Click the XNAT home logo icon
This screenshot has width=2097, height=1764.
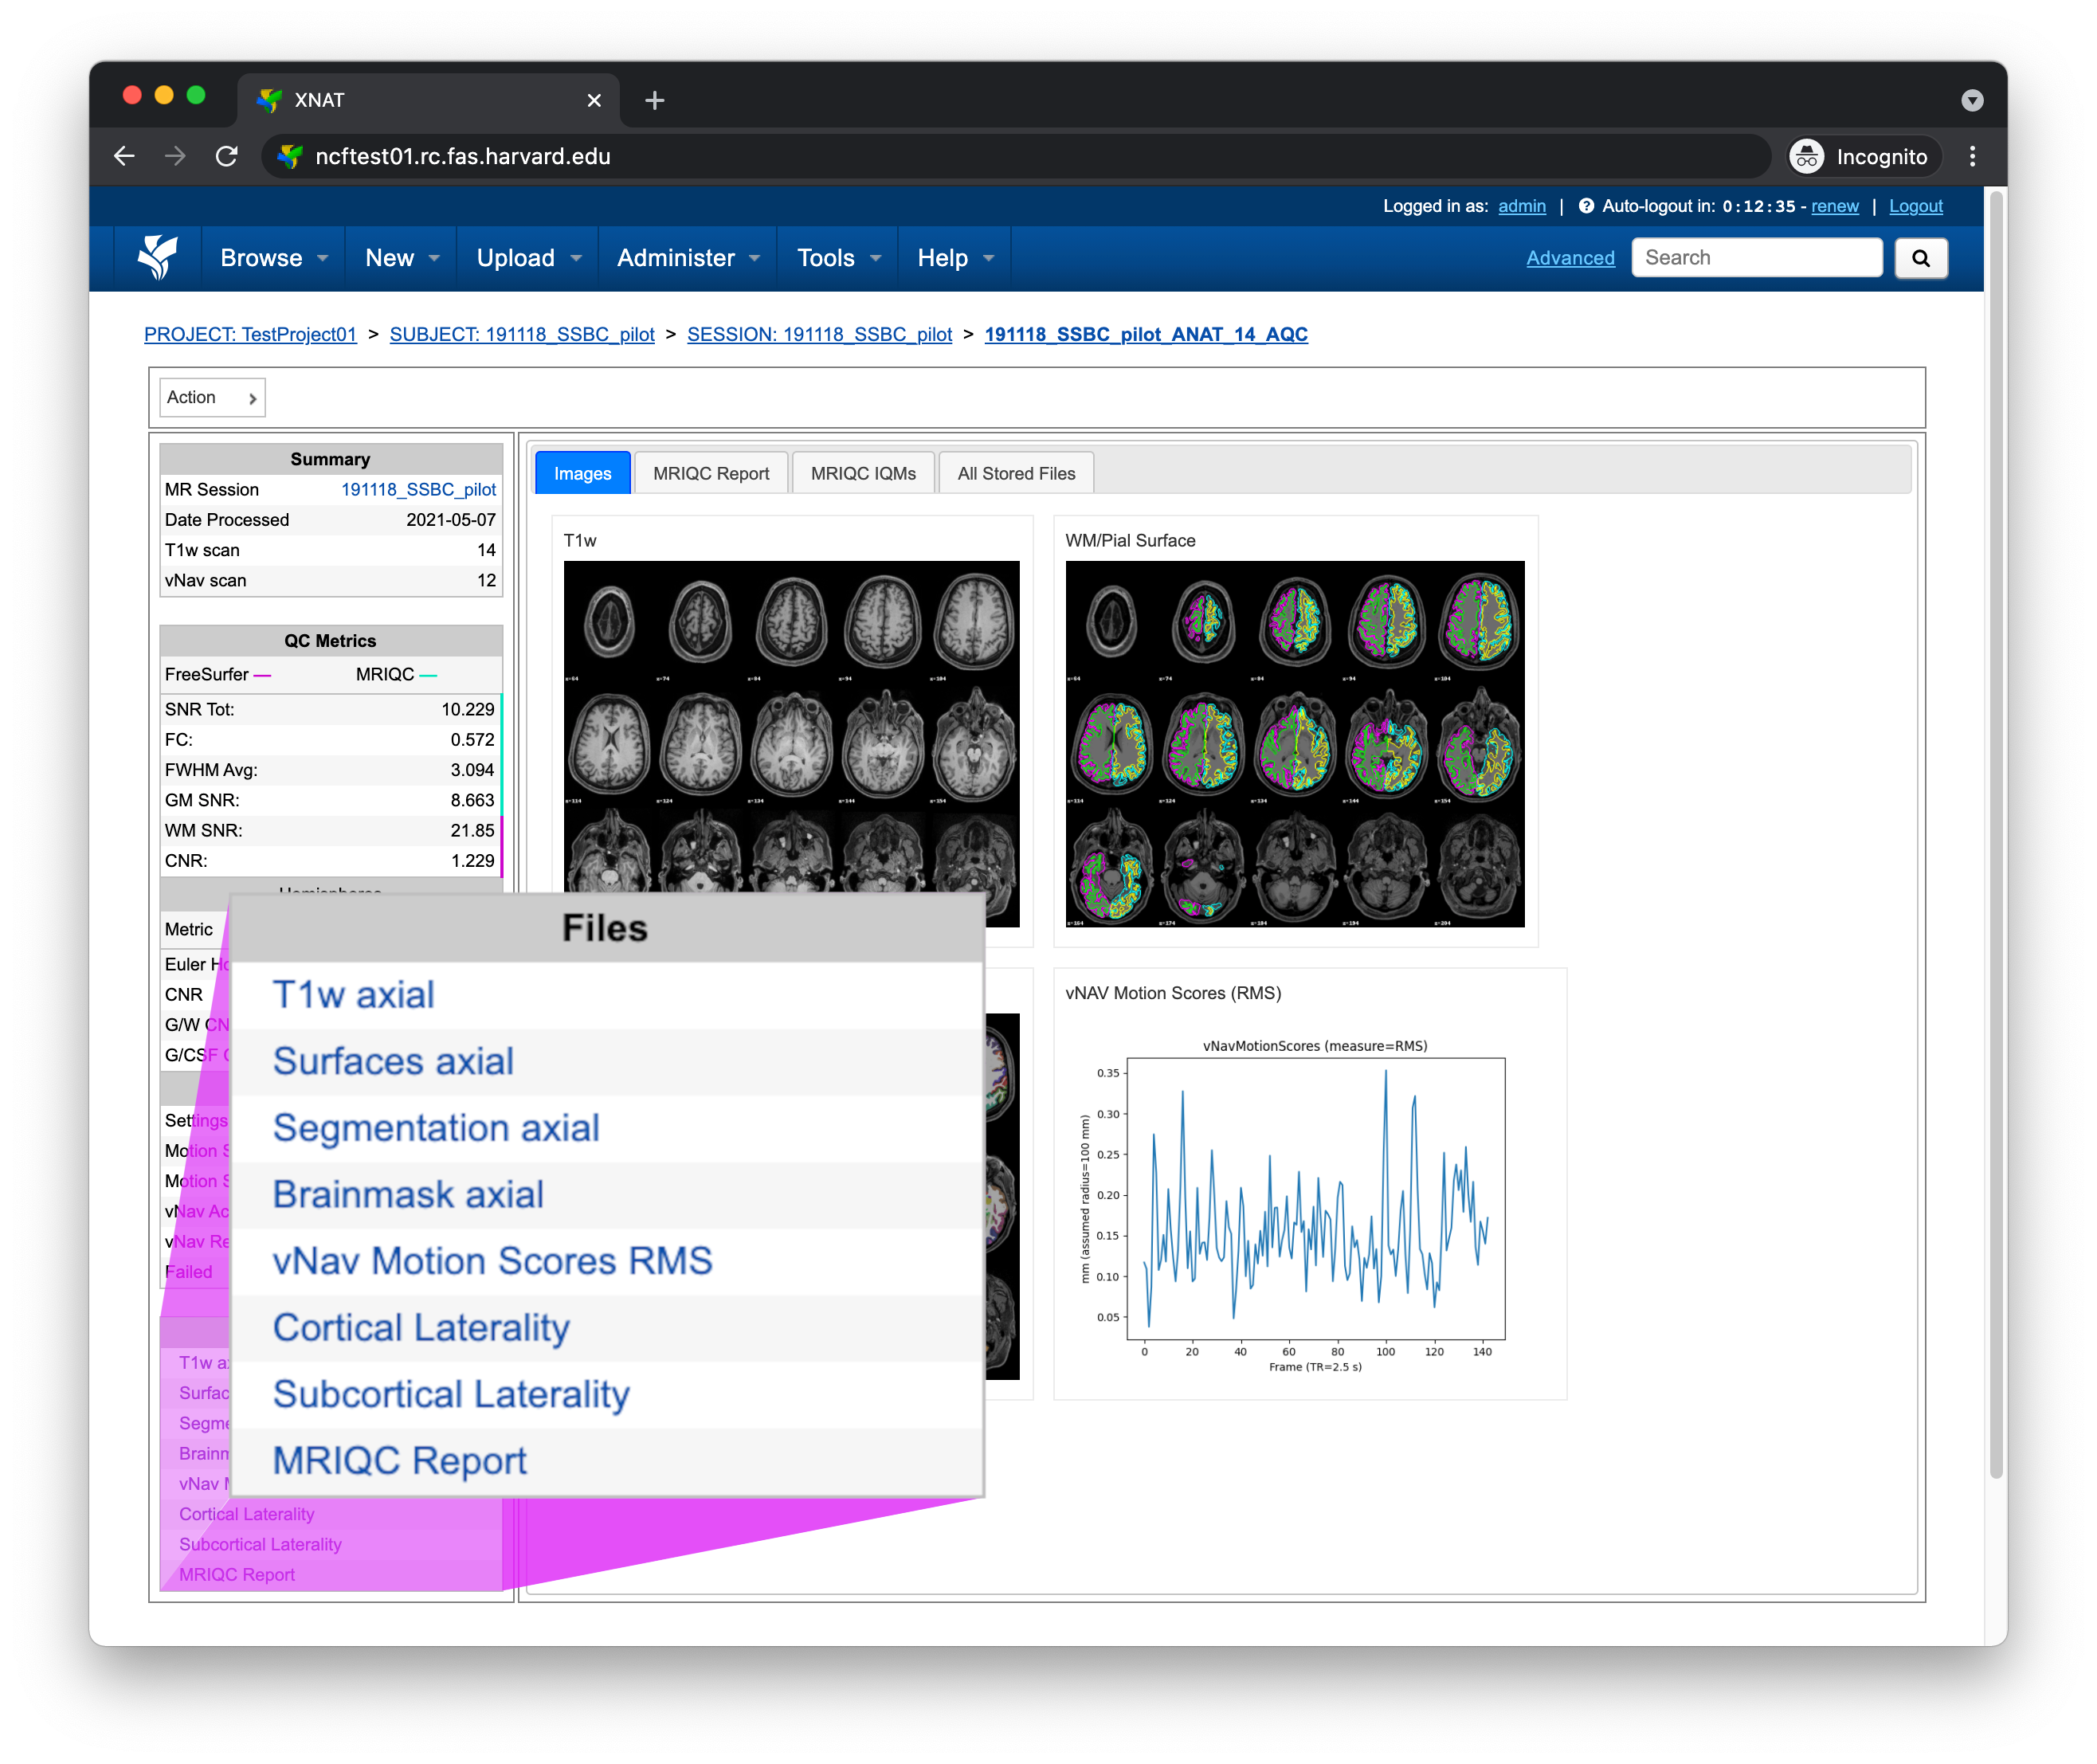pyautogui.click(x=157, y=258)
